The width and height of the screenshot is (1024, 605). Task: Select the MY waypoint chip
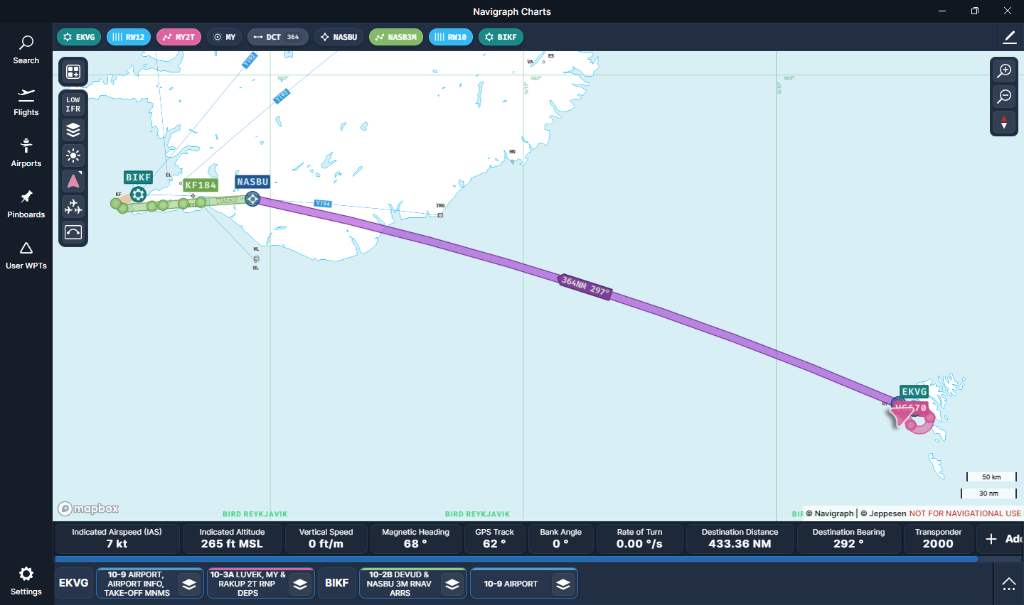click(x=224, y=37)
